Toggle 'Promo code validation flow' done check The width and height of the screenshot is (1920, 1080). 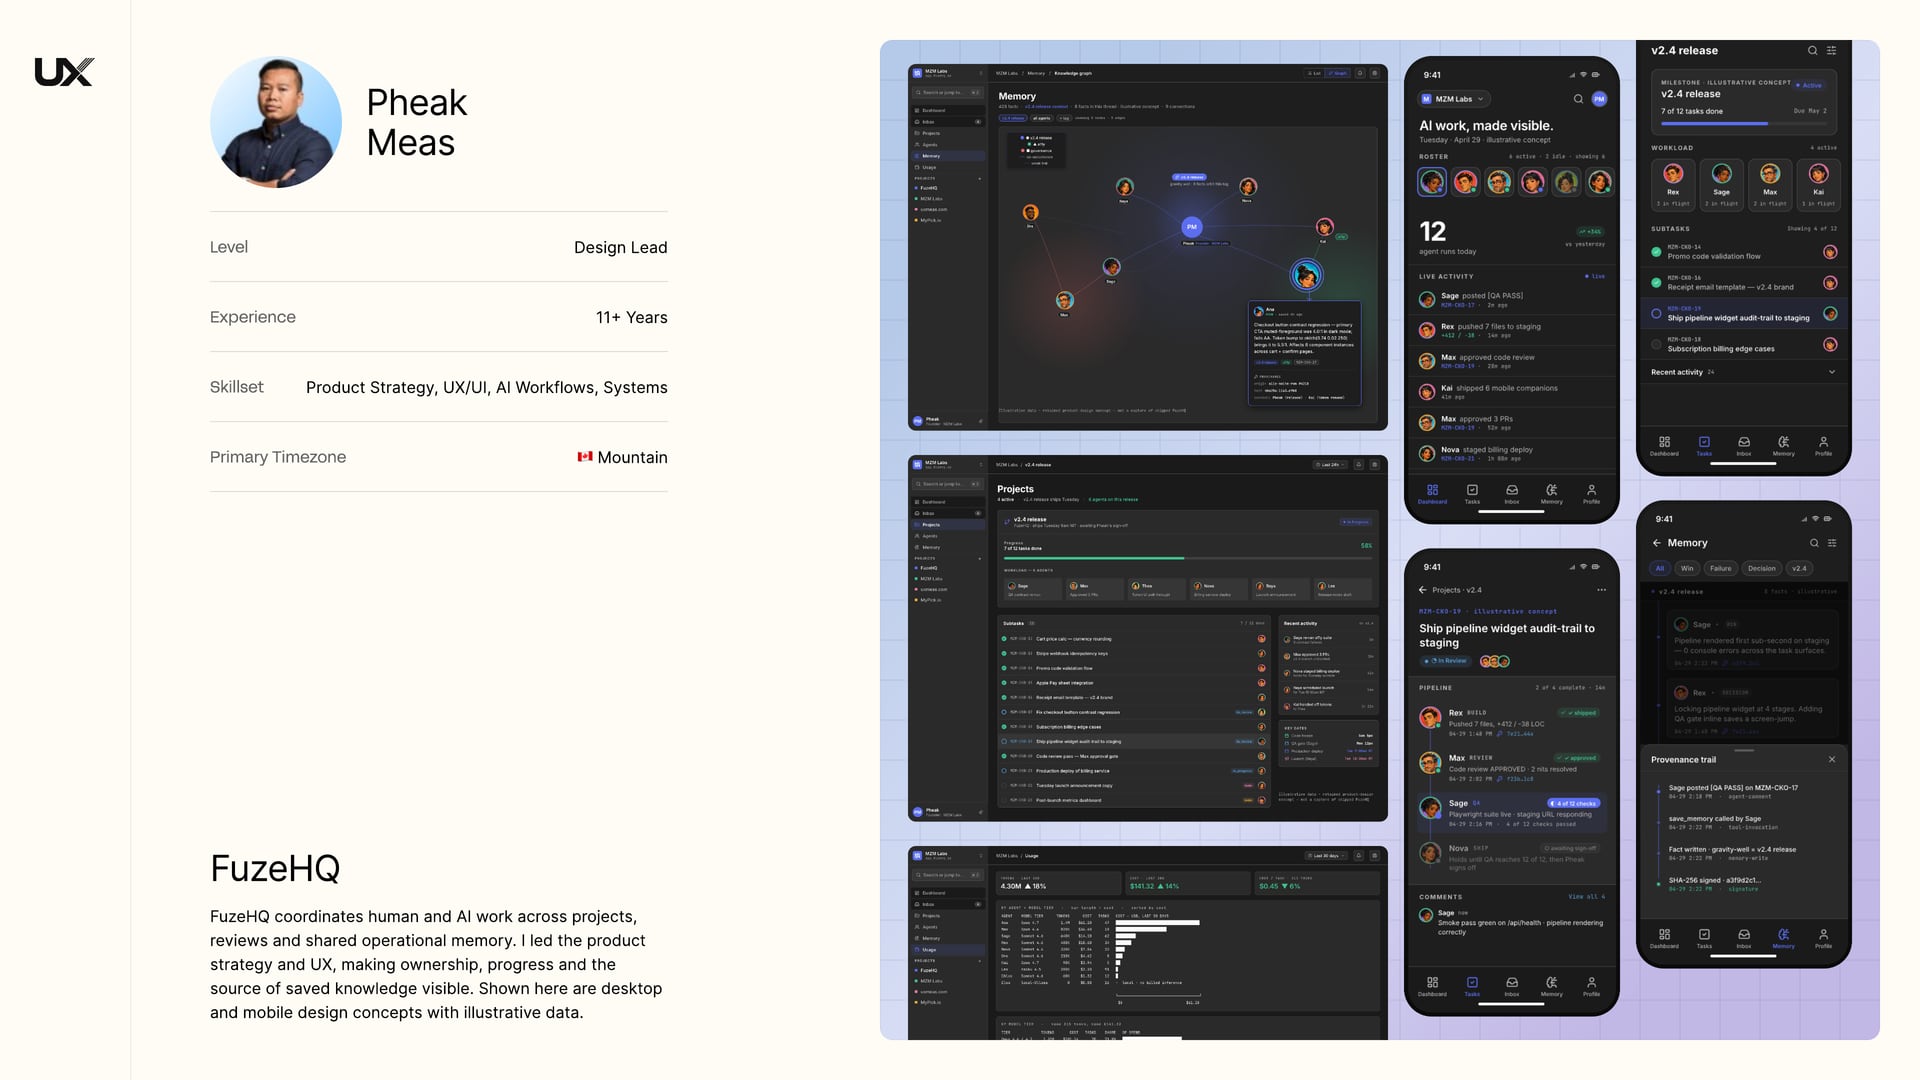[x=1656, y=252]
